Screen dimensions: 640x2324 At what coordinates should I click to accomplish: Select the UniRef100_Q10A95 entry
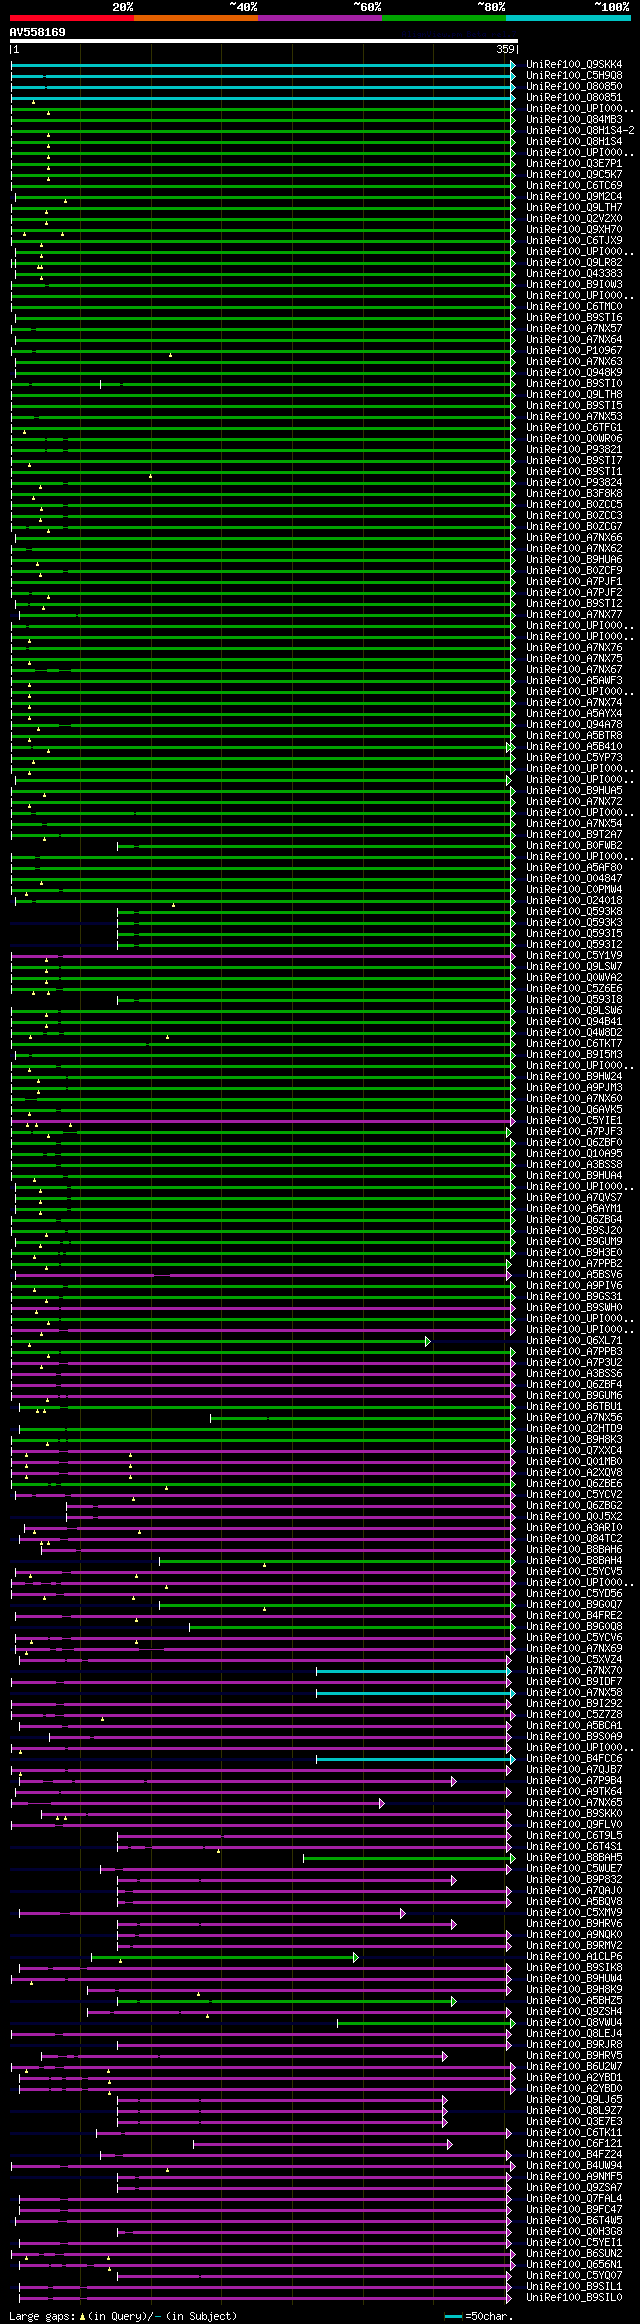pyautogui.click(x=574, y=1154)
